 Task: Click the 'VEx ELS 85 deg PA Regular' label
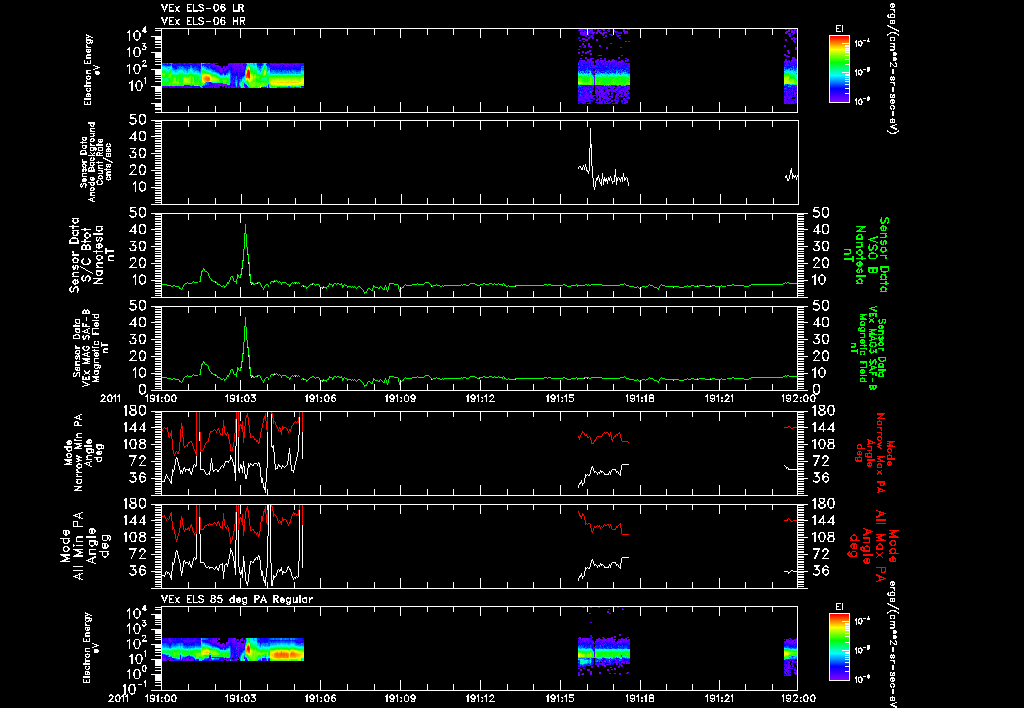(236, 599)
